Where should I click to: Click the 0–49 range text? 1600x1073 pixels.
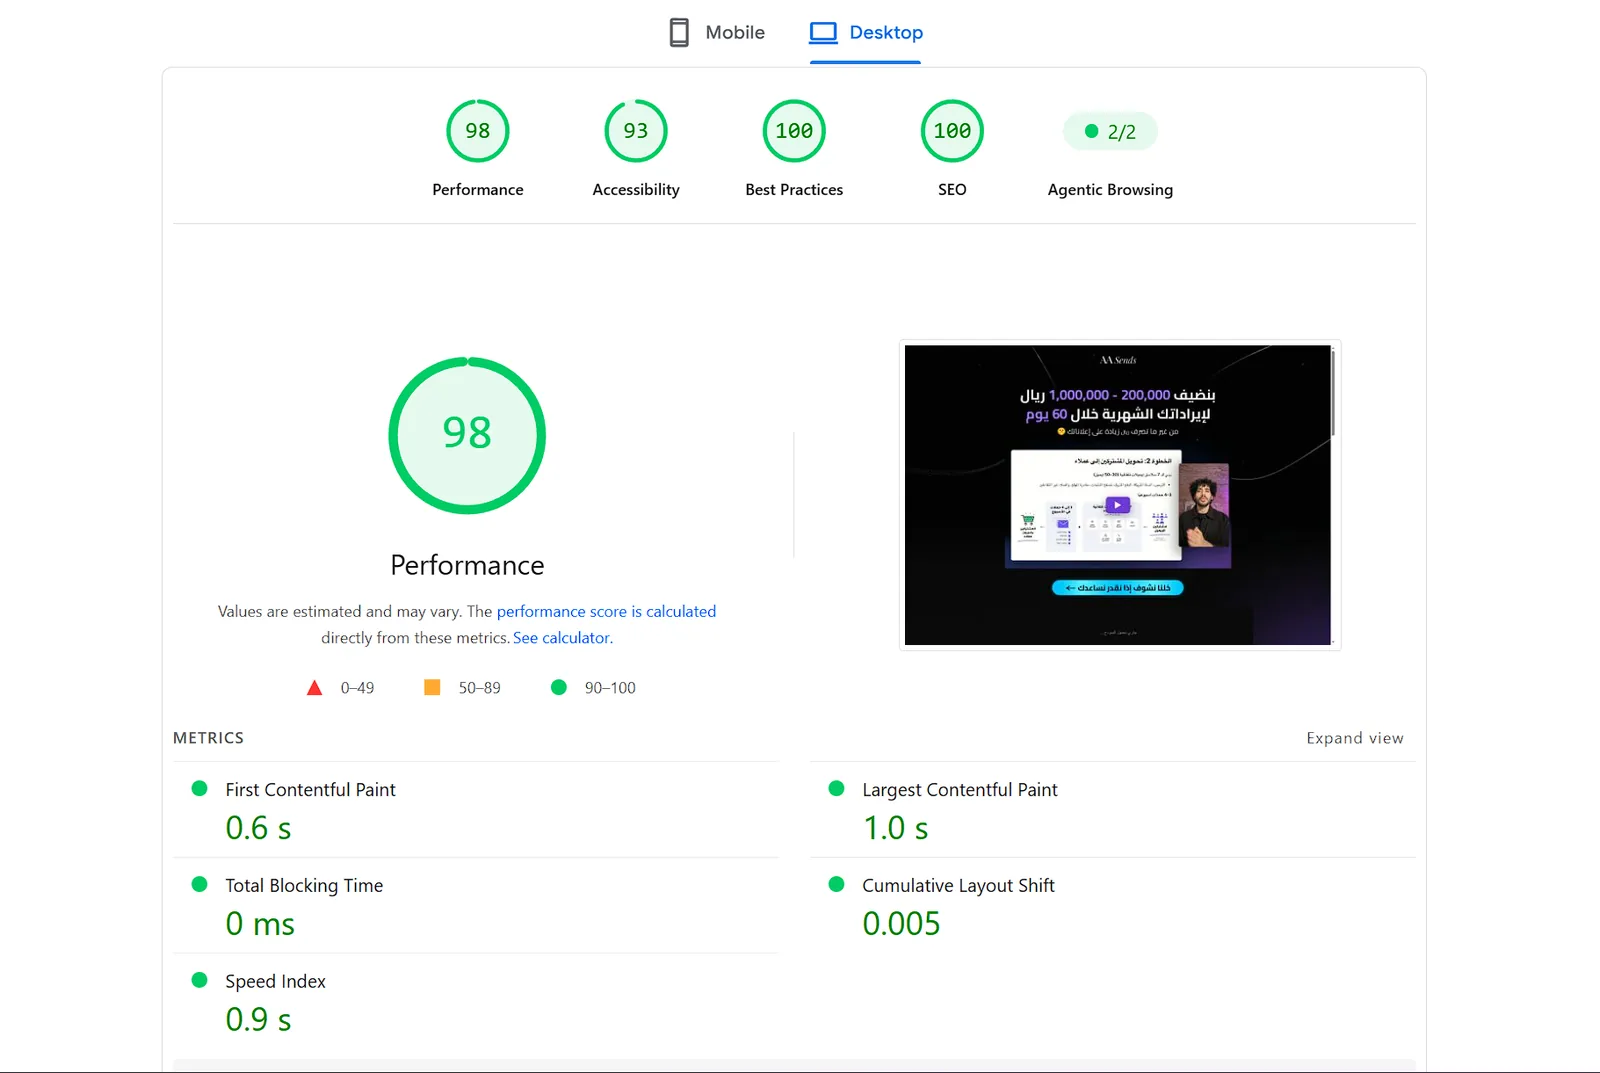click(x=357, y=688)
